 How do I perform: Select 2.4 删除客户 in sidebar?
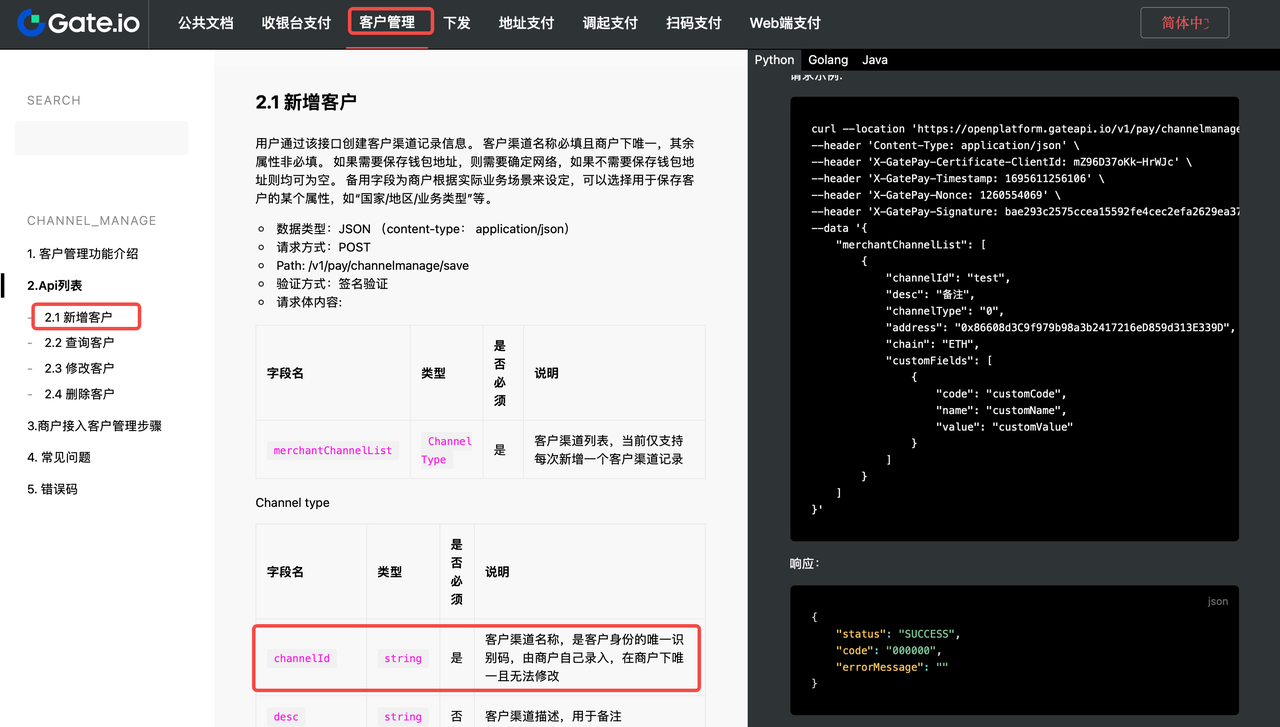[79, 394]
